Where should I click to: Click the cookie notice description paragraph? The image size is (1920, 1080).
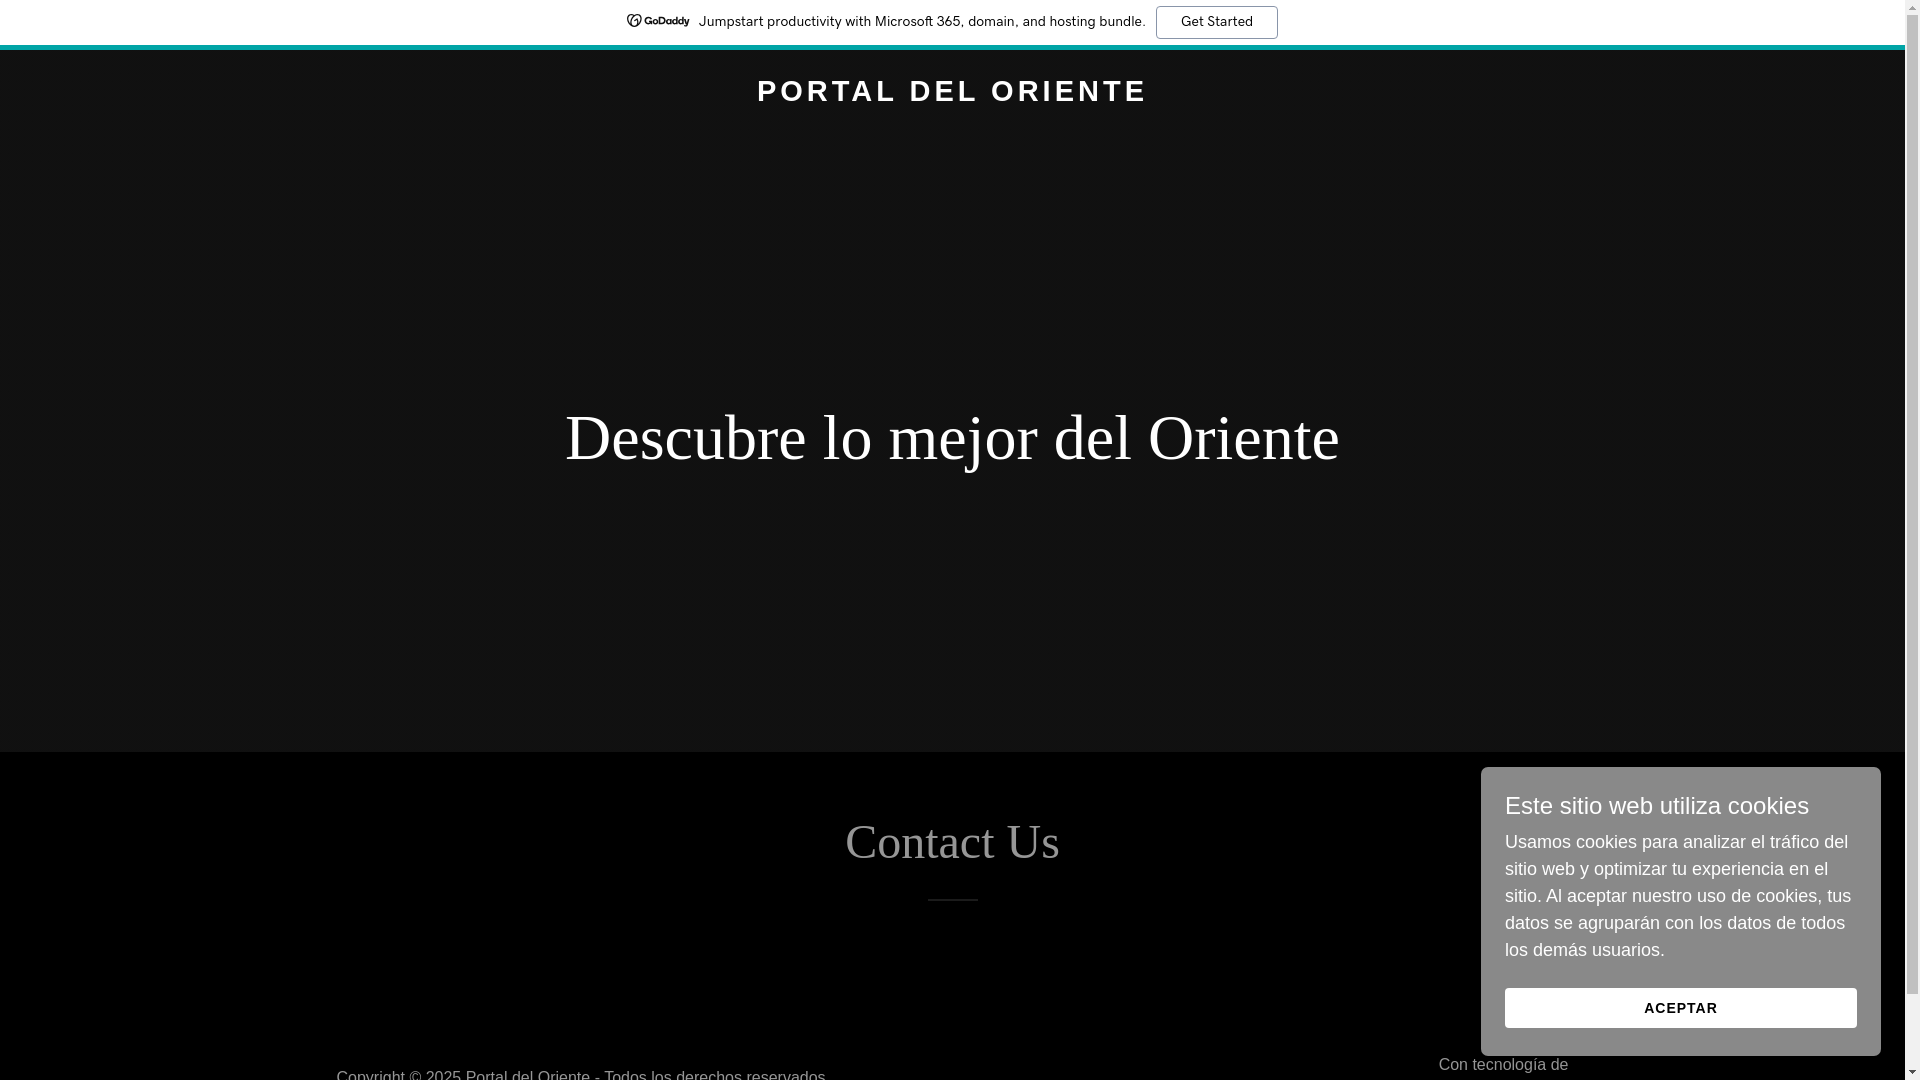pyautogui.click(x=1678, y=896)
